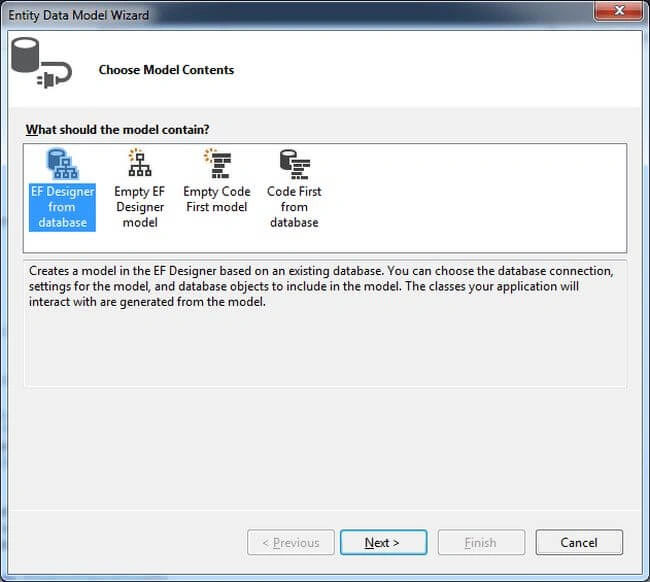Choose the Empty Code First model icon
Screen dimensions: 650x582
click(217, 163)
